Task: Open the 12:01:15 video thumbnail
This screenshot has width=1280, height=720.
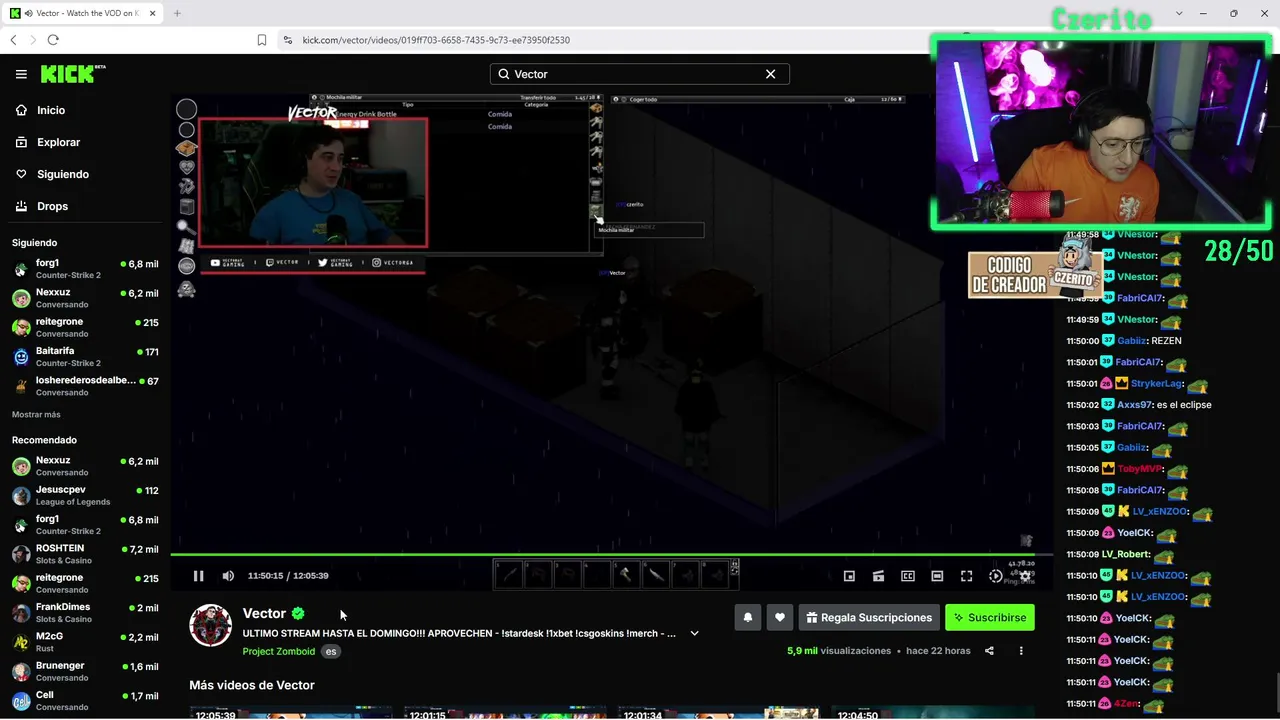Action: coord(504,713)
